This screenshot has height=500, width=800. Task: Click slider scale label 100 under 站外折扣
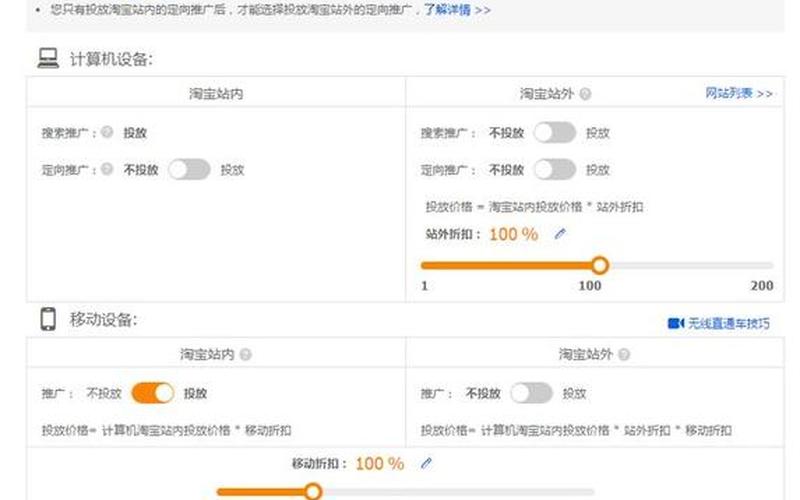coord(590,285)
